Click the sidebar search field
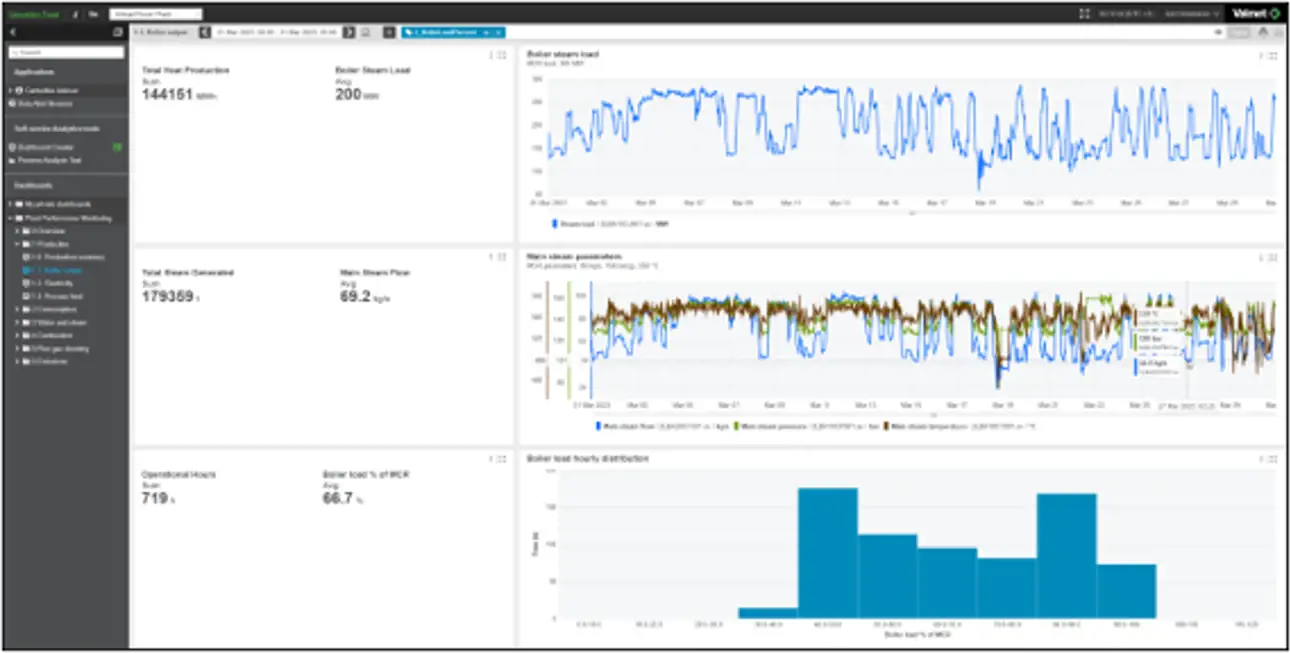This screenshot has height=653, width=1290. point(68,52)
